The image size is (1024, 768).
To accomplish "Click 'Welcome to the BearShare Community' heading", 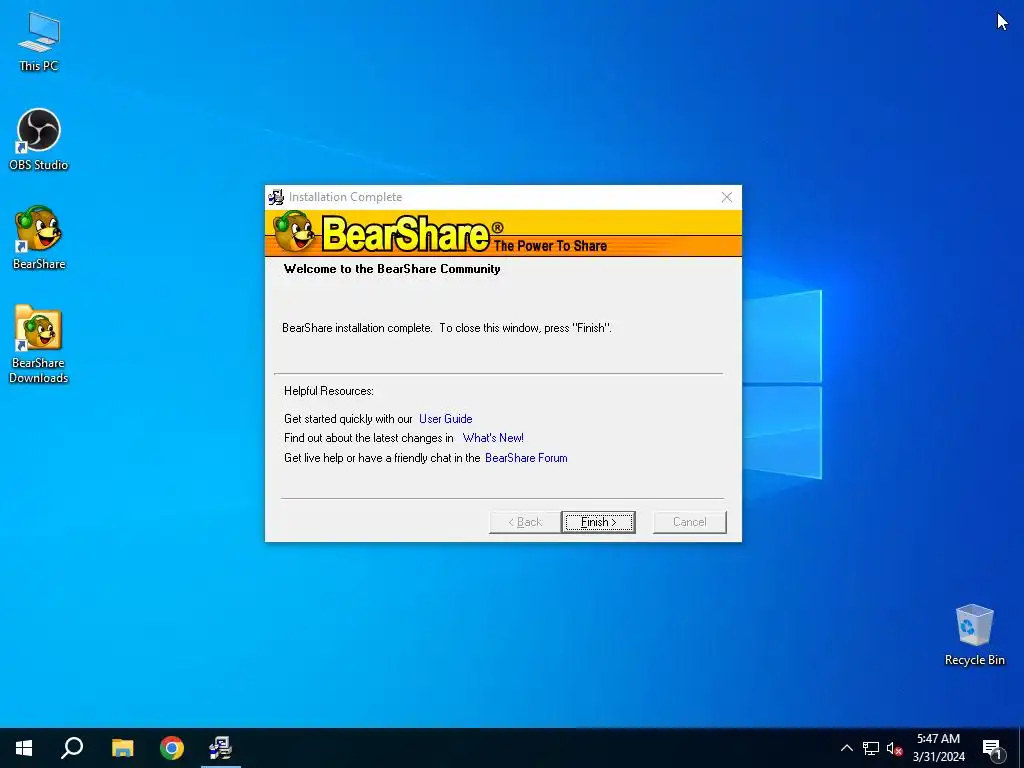I will click(x=392, y=269).
